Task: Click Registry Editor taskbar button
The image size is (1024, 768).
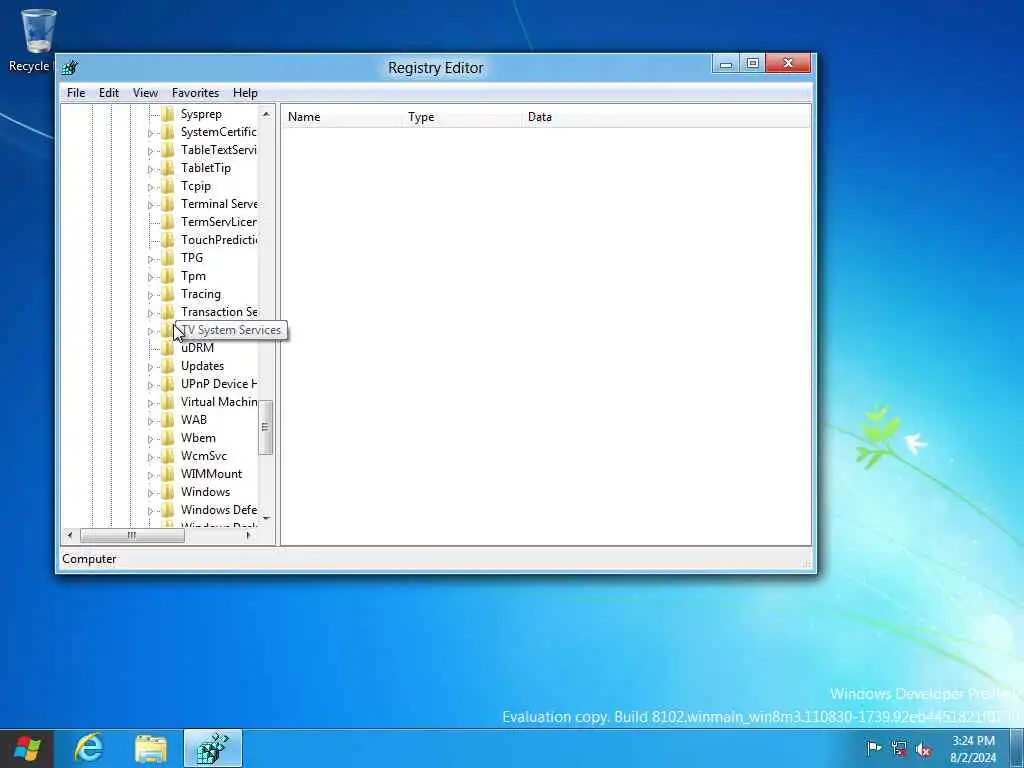Action: coord(213,748)
